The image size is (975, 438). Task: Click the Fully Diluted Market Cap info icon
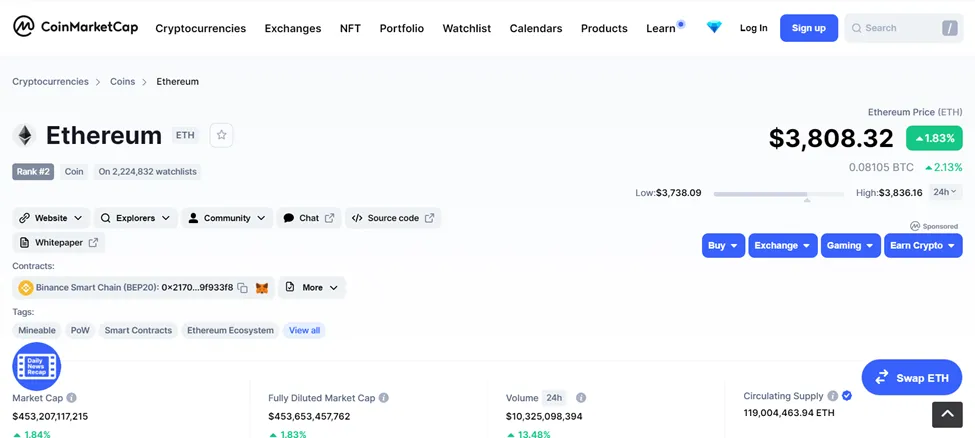point(384,398)
